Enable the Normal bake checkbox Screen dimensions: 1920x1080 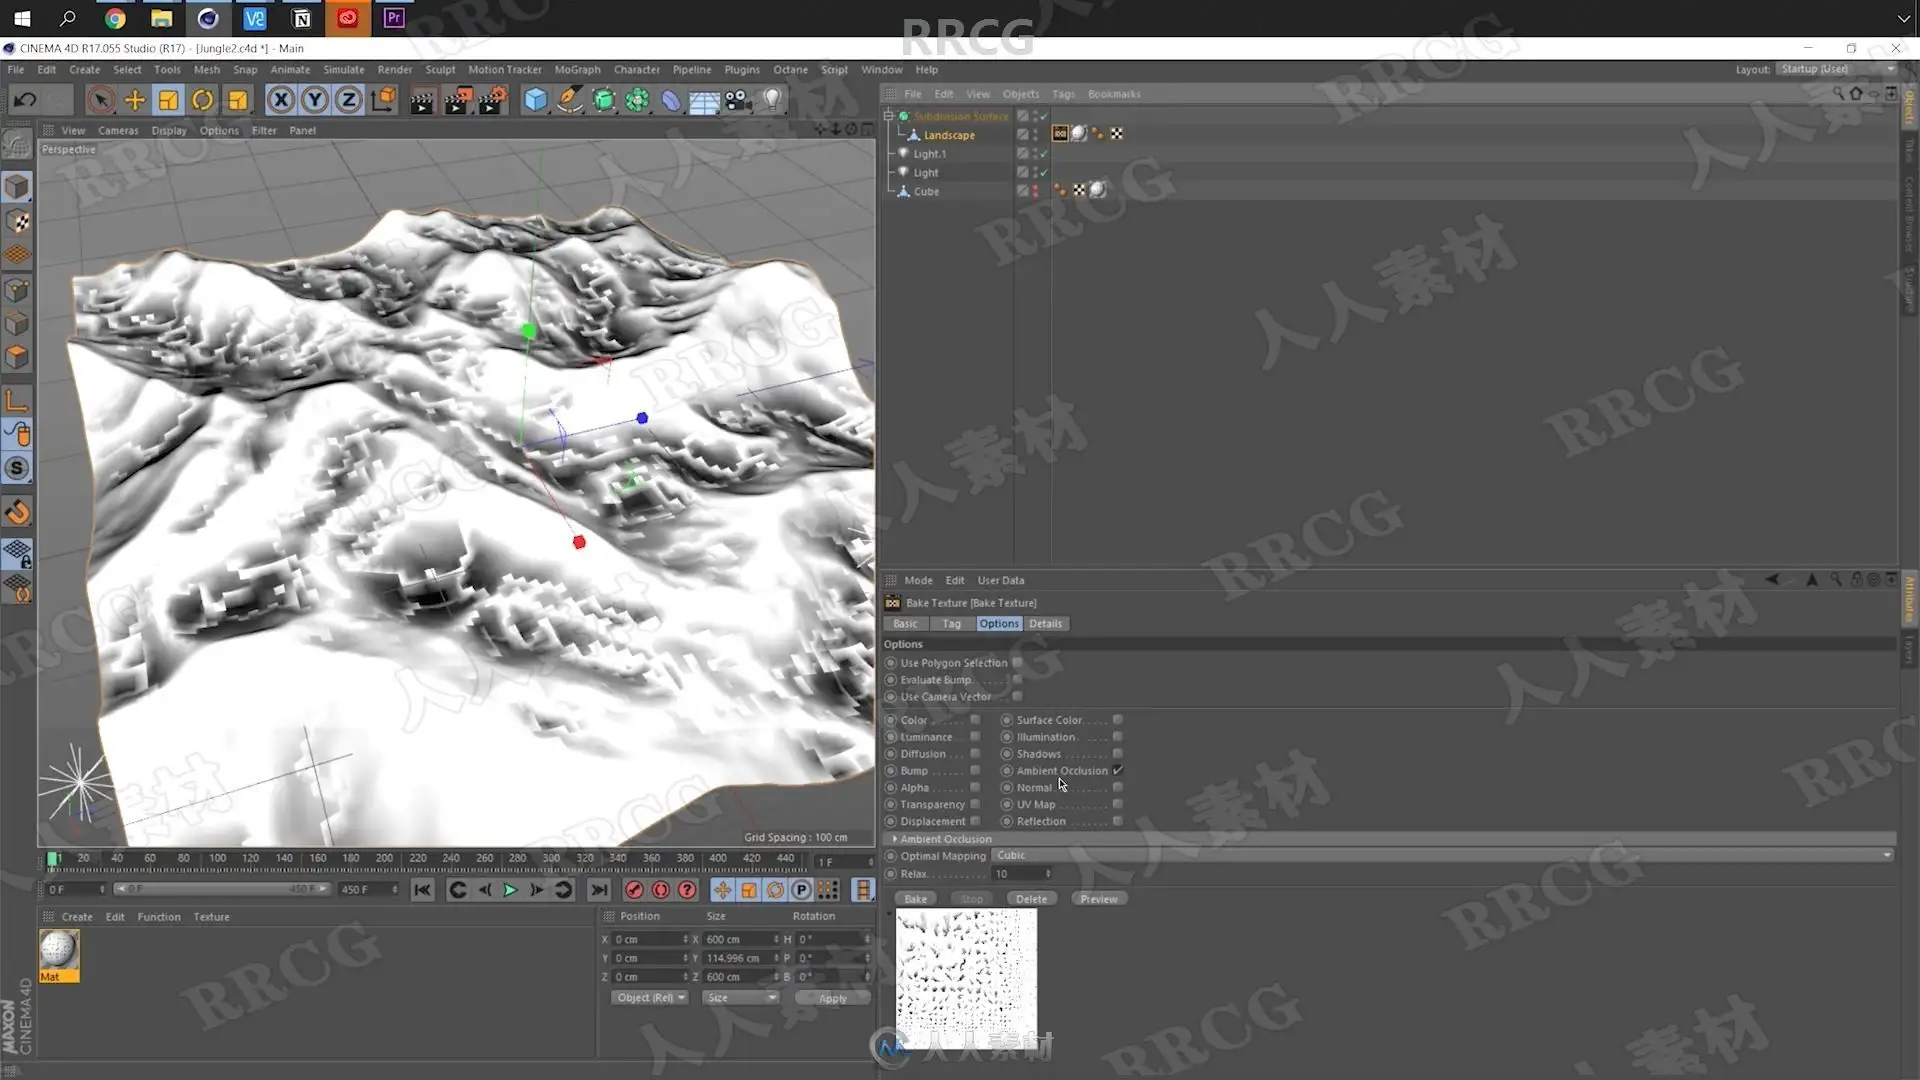coord(1117,788)
